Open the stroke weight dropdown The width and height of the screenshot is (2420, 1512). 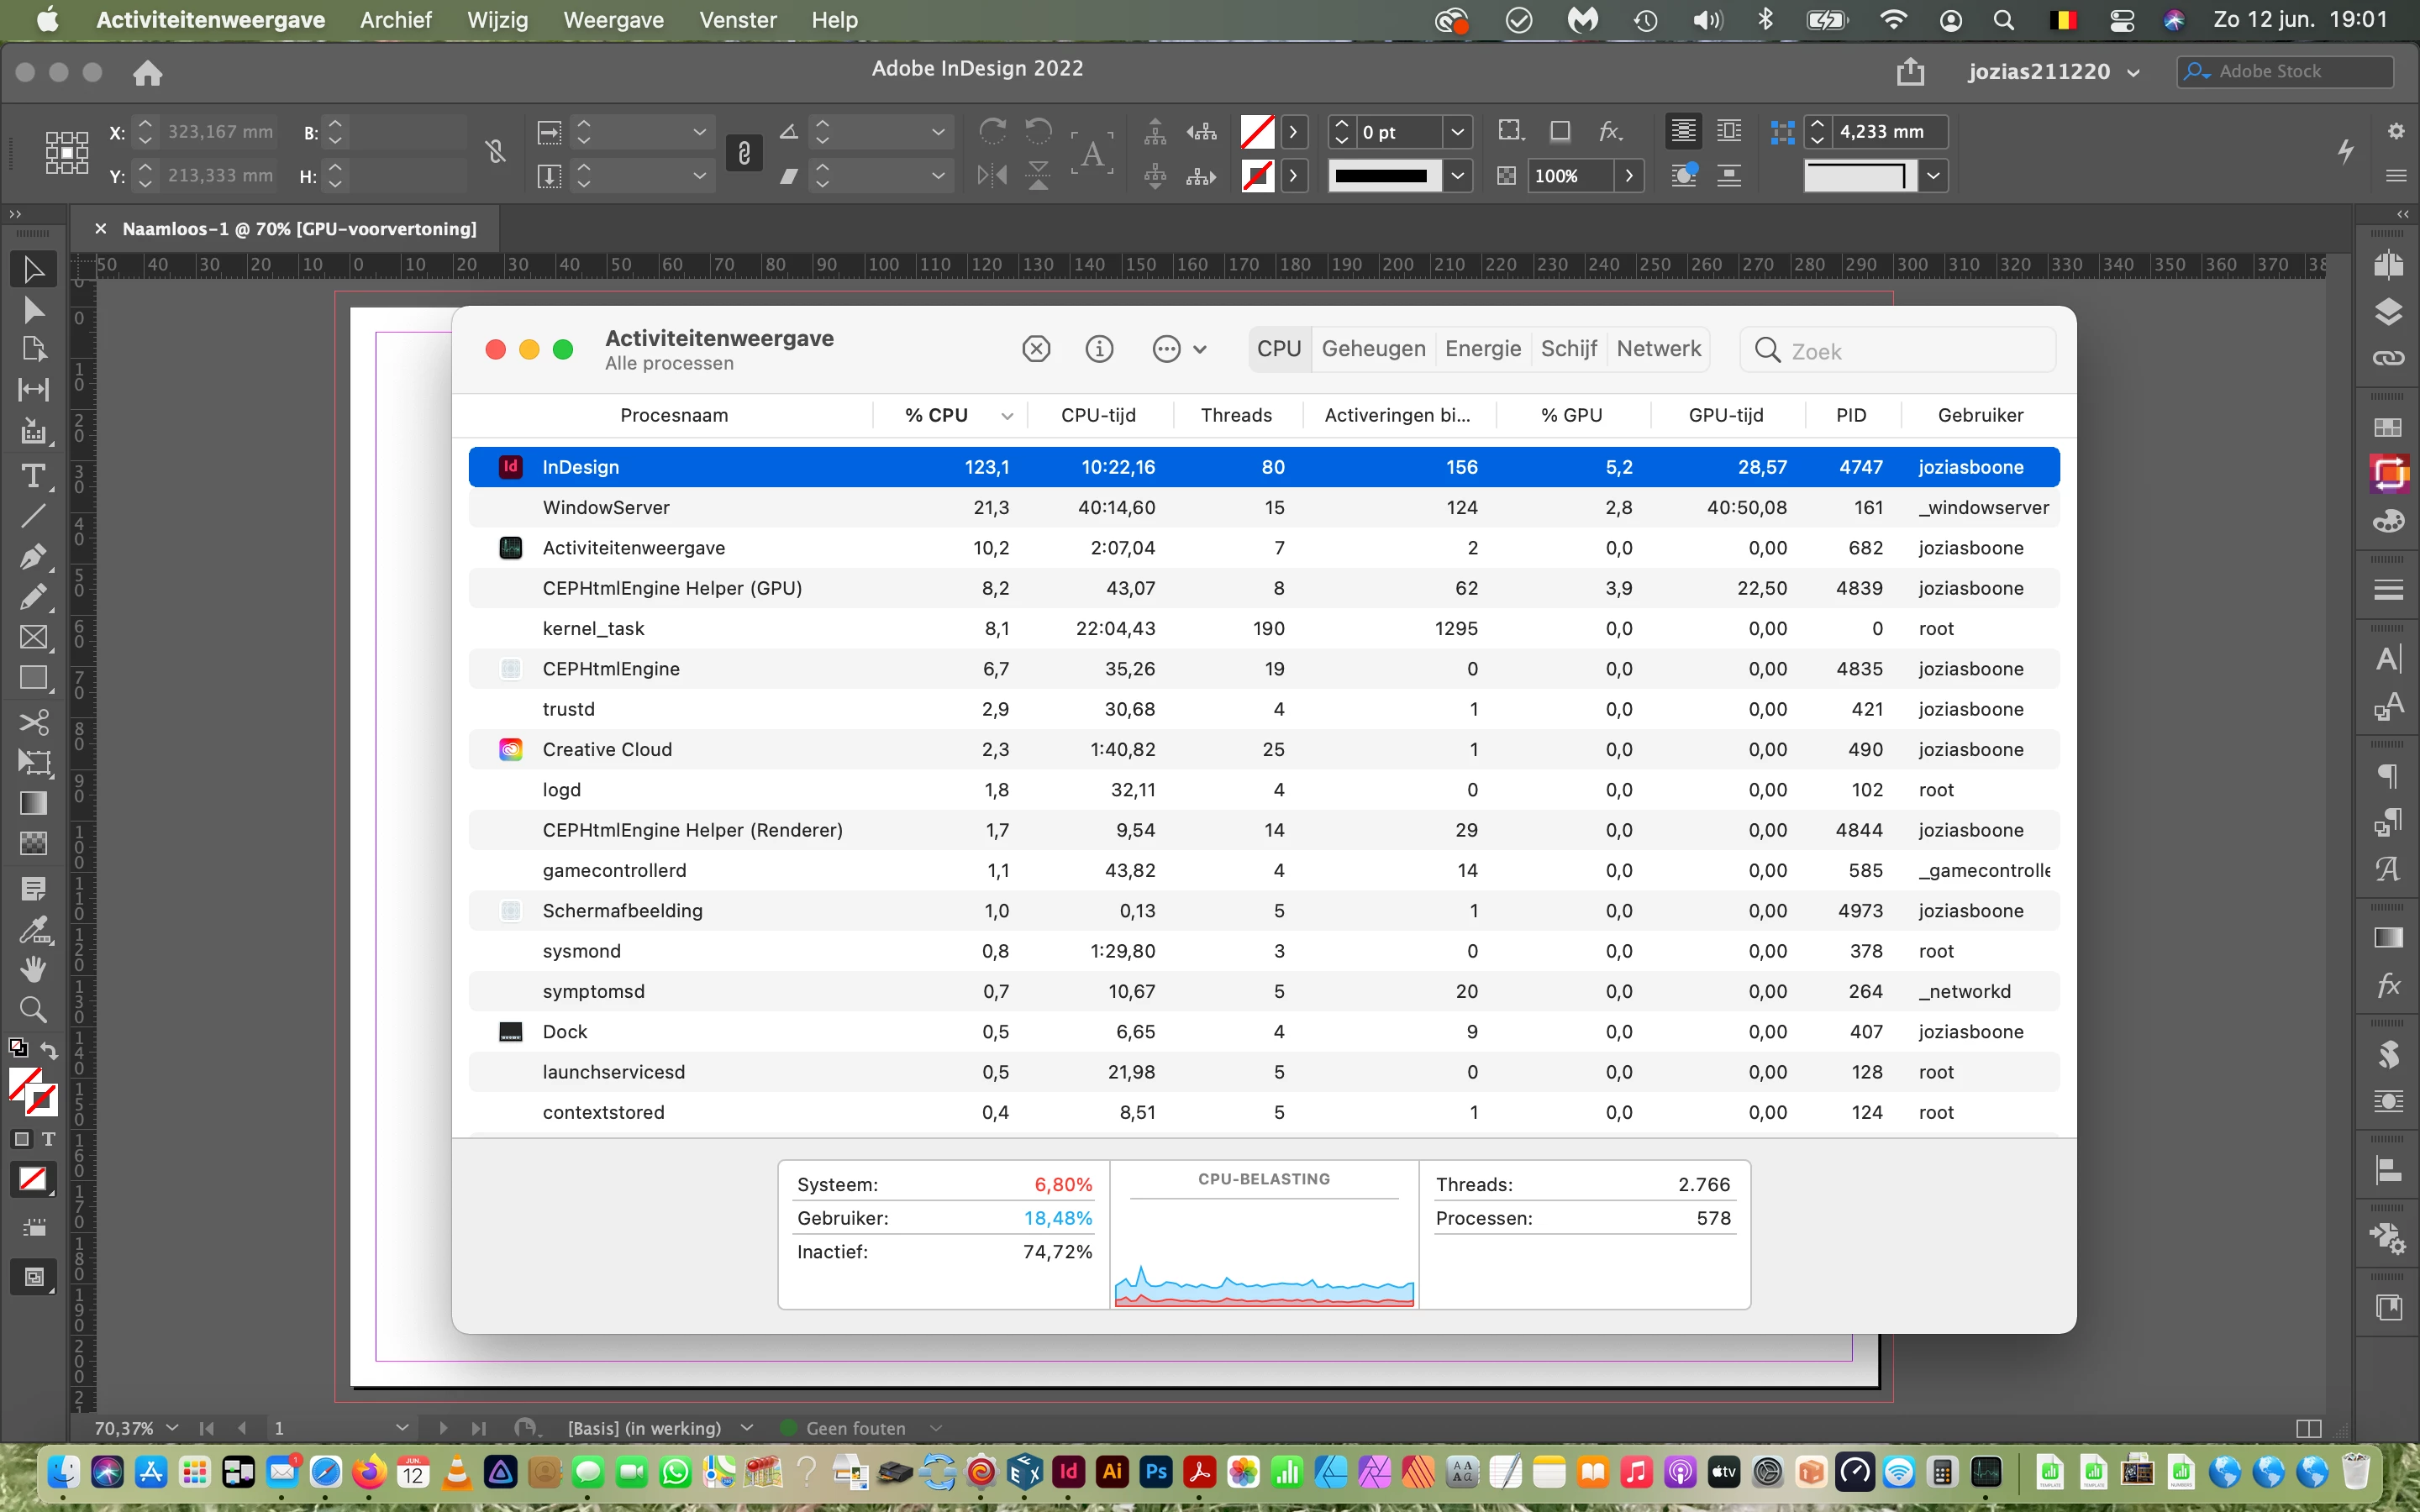tap(1457, 132)
